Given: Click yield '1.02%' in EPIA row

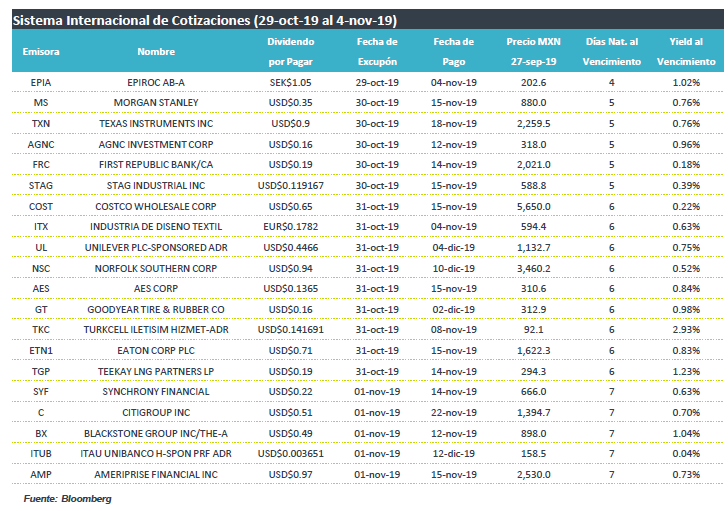Looking at the screenshot, I should pyautogui.click(x=686, y=83).
